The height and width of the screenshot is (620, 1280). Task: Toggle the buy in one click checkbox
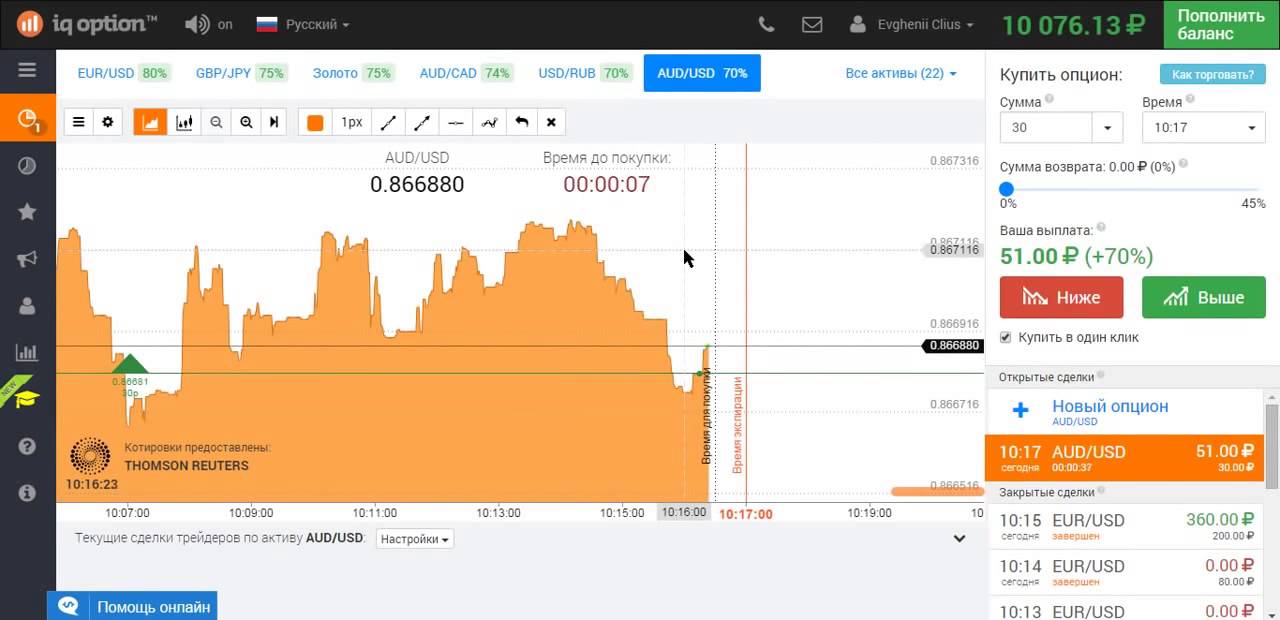pyautogui.click(x=1006, y=337)
